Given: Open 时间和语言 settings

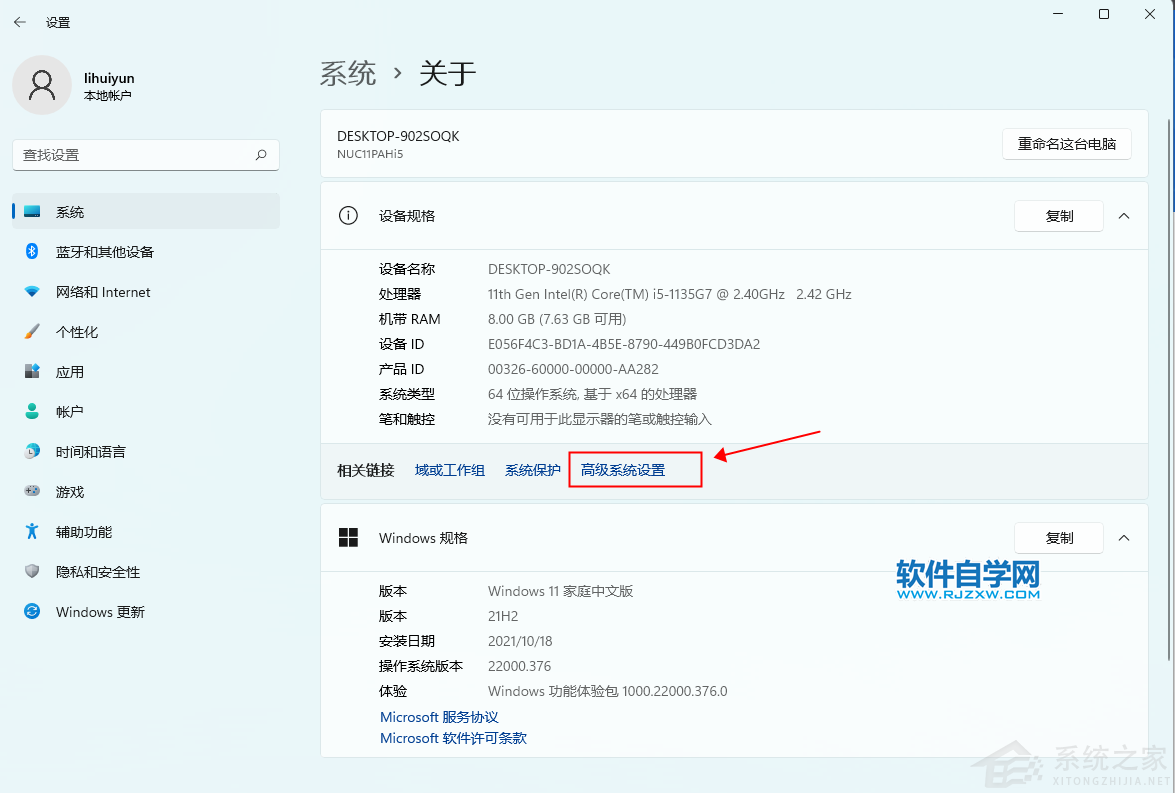Looking at the screenshot, I should [146, 452].
